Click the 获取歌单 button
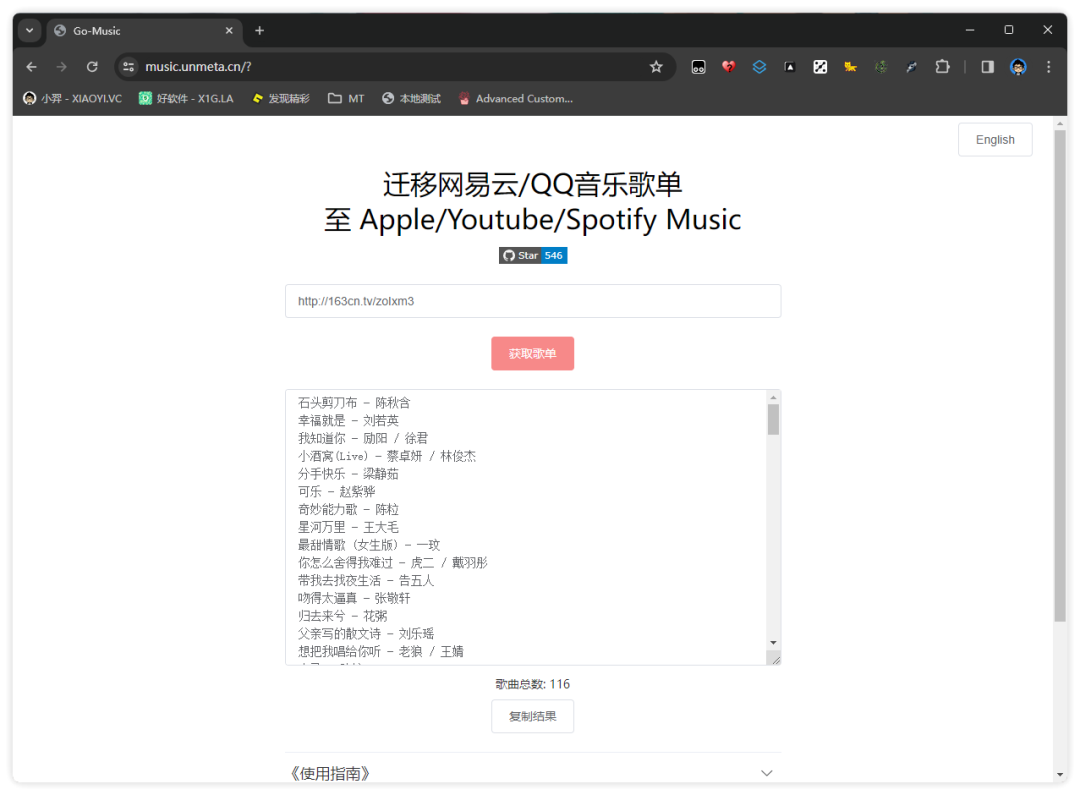Image resolution: width=1080 pixels, height=795 pixels. click(x=532, y=353)
